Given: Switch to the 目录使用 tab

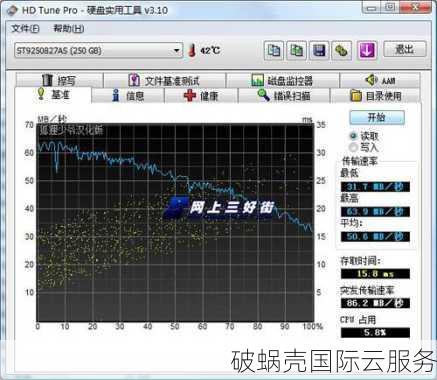Looking at the screenshot, I should 375,96.
